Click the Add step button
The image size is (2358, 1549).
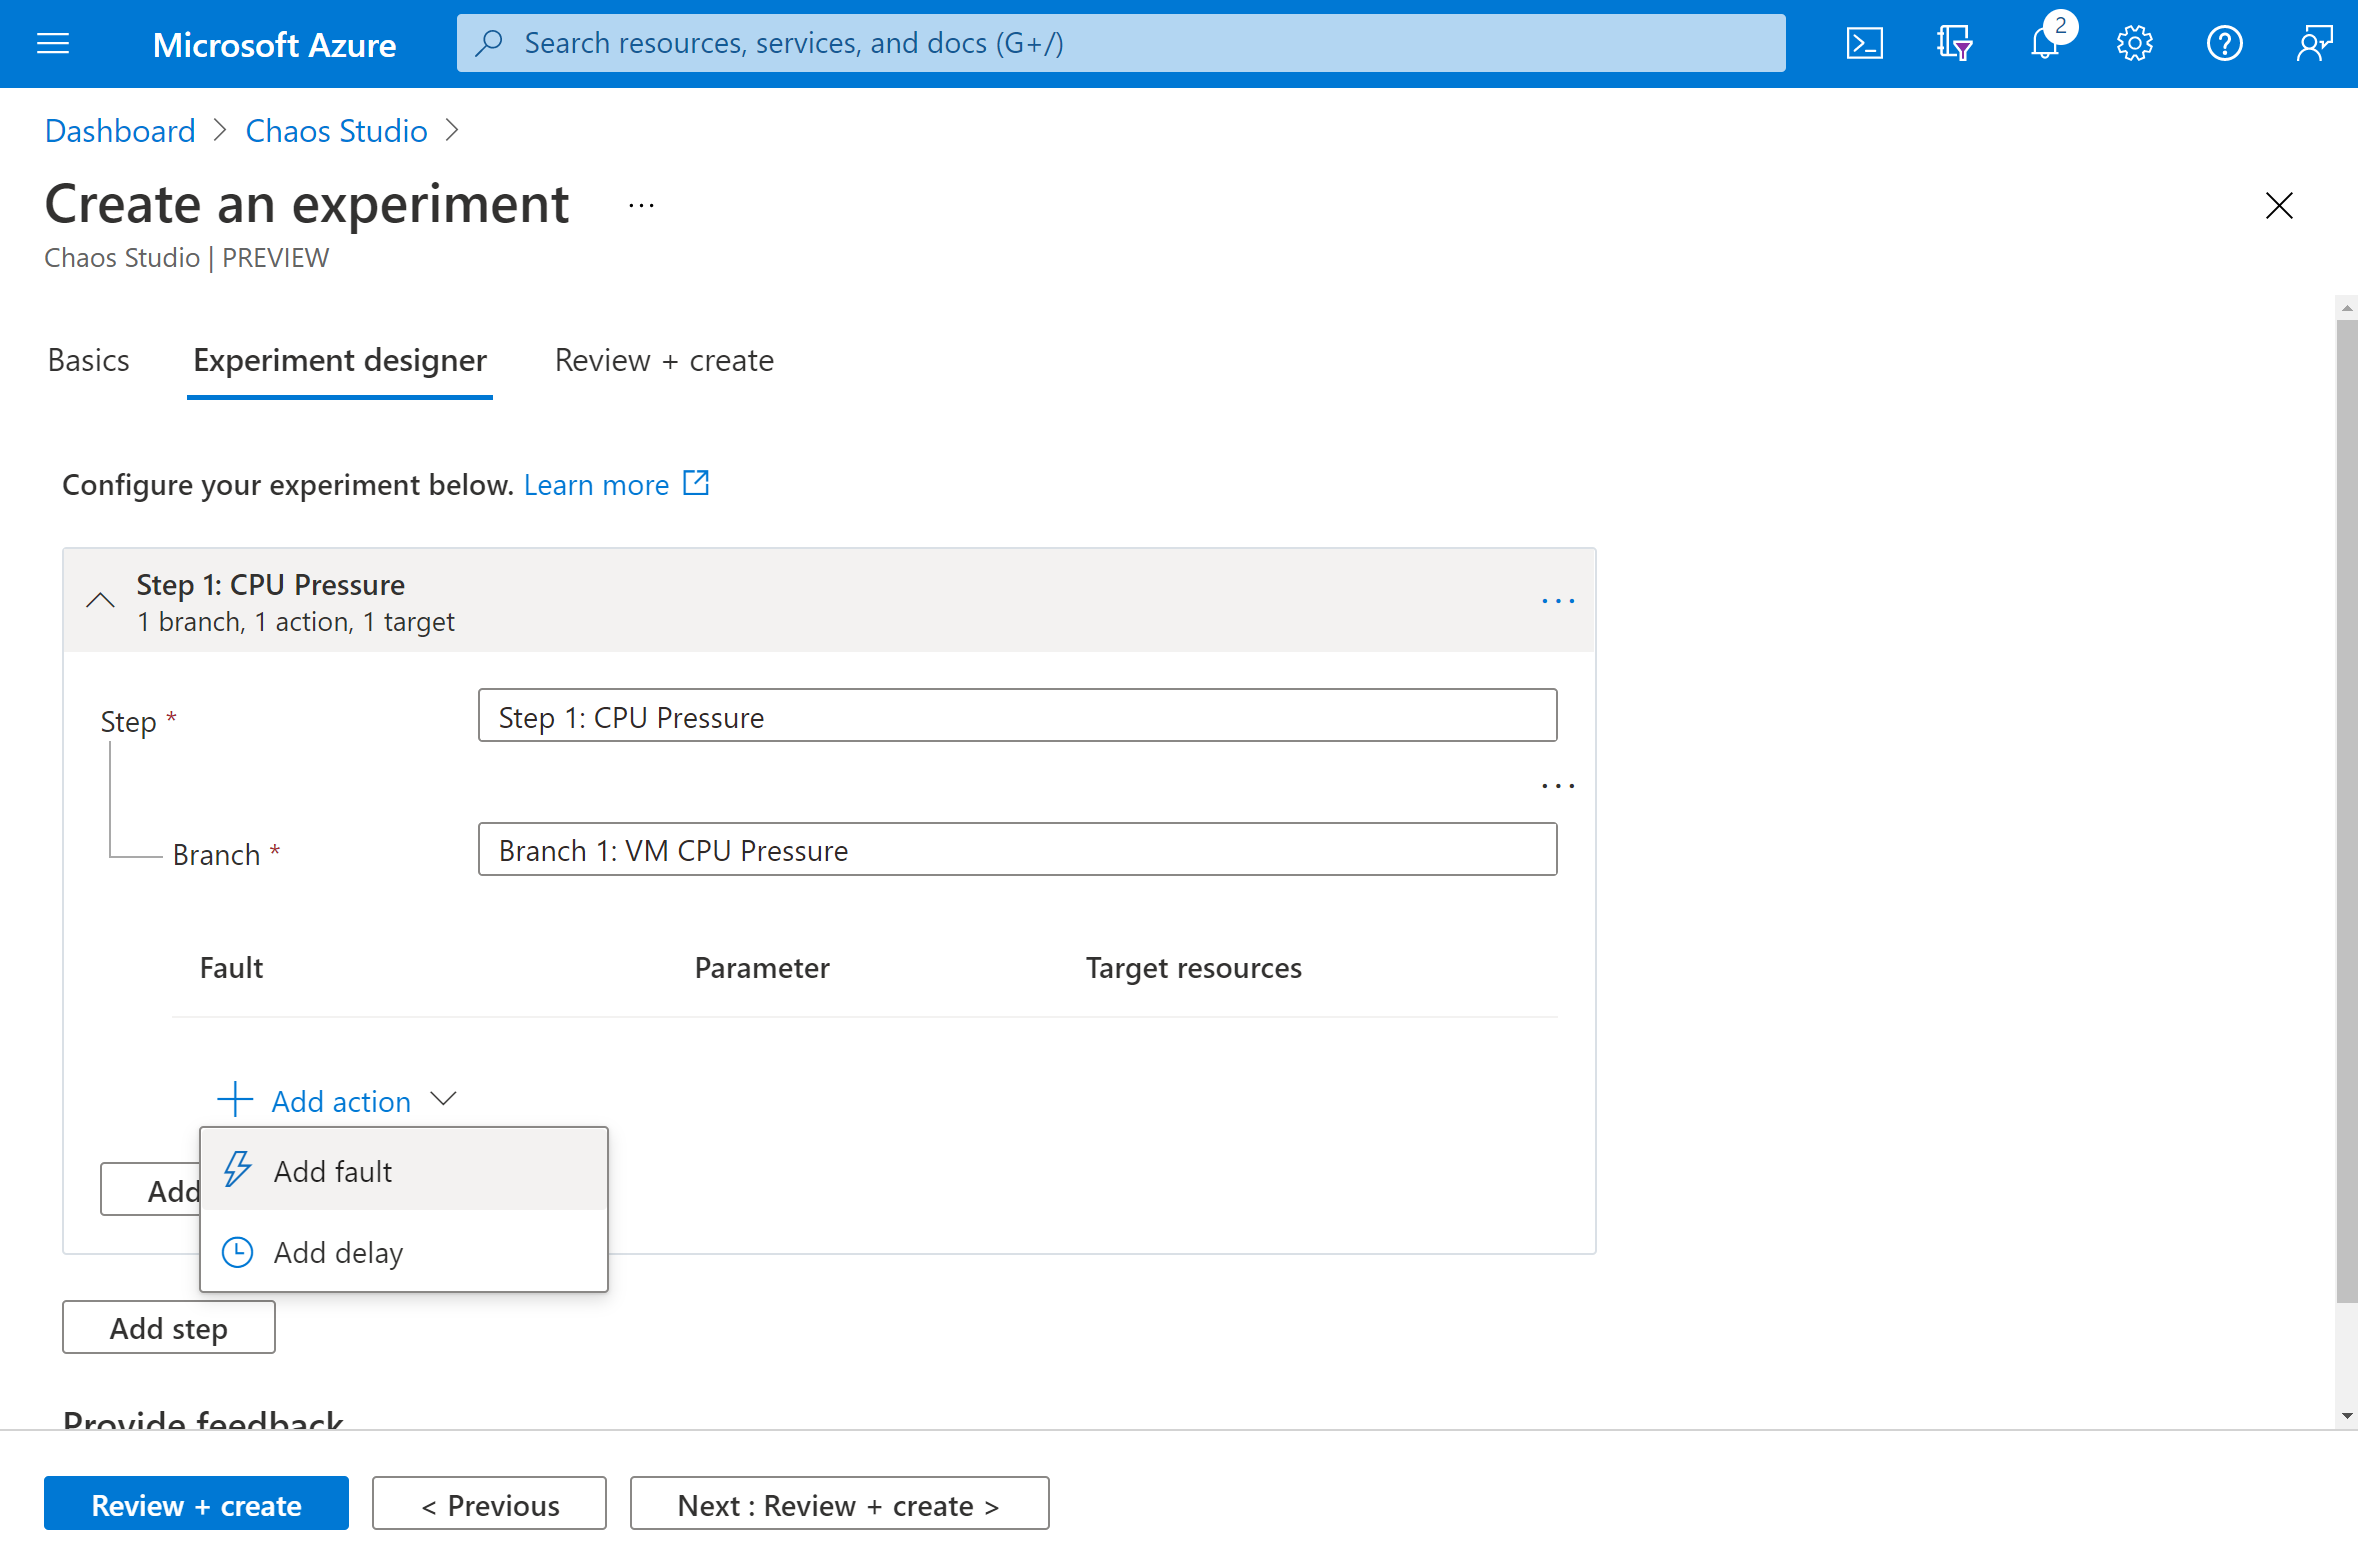pyautogui.click(x=166, y=1328)
